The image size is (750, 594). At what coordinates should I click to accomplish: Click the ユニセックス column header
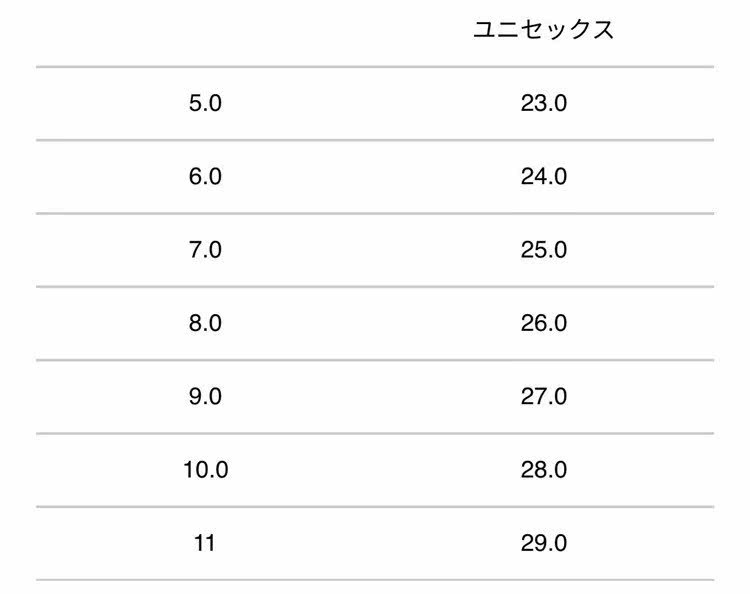tap(543, 30)
